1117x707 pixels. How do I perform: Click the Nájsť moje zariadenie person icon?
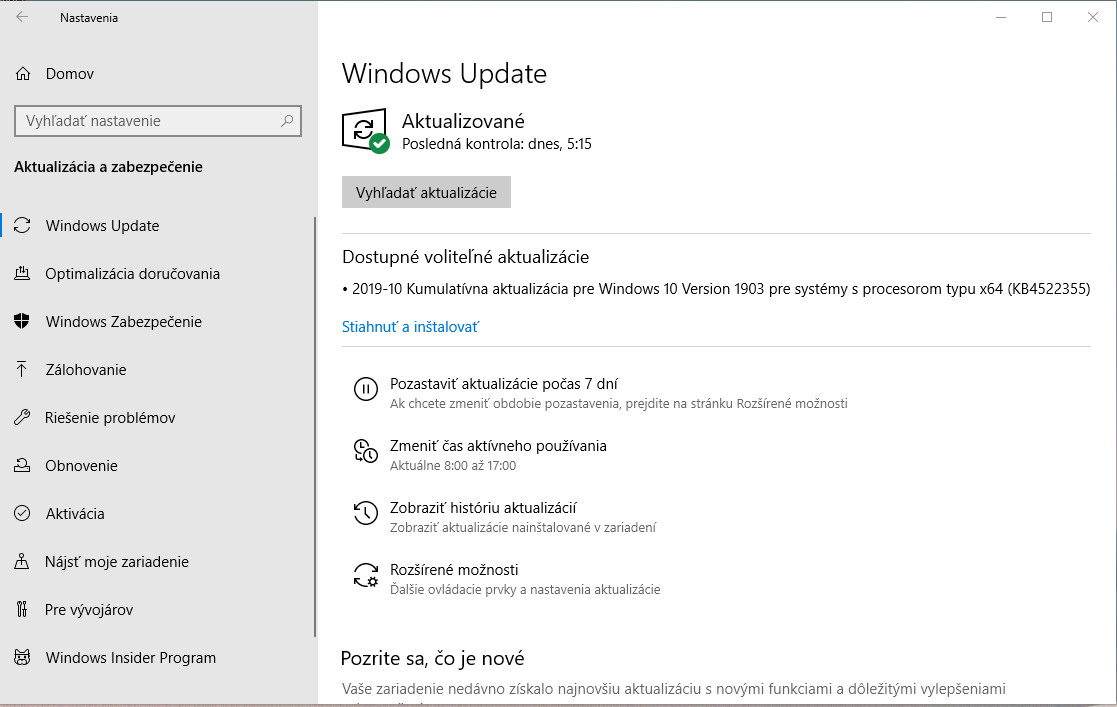pyautogui.click(x=22, y=562)
